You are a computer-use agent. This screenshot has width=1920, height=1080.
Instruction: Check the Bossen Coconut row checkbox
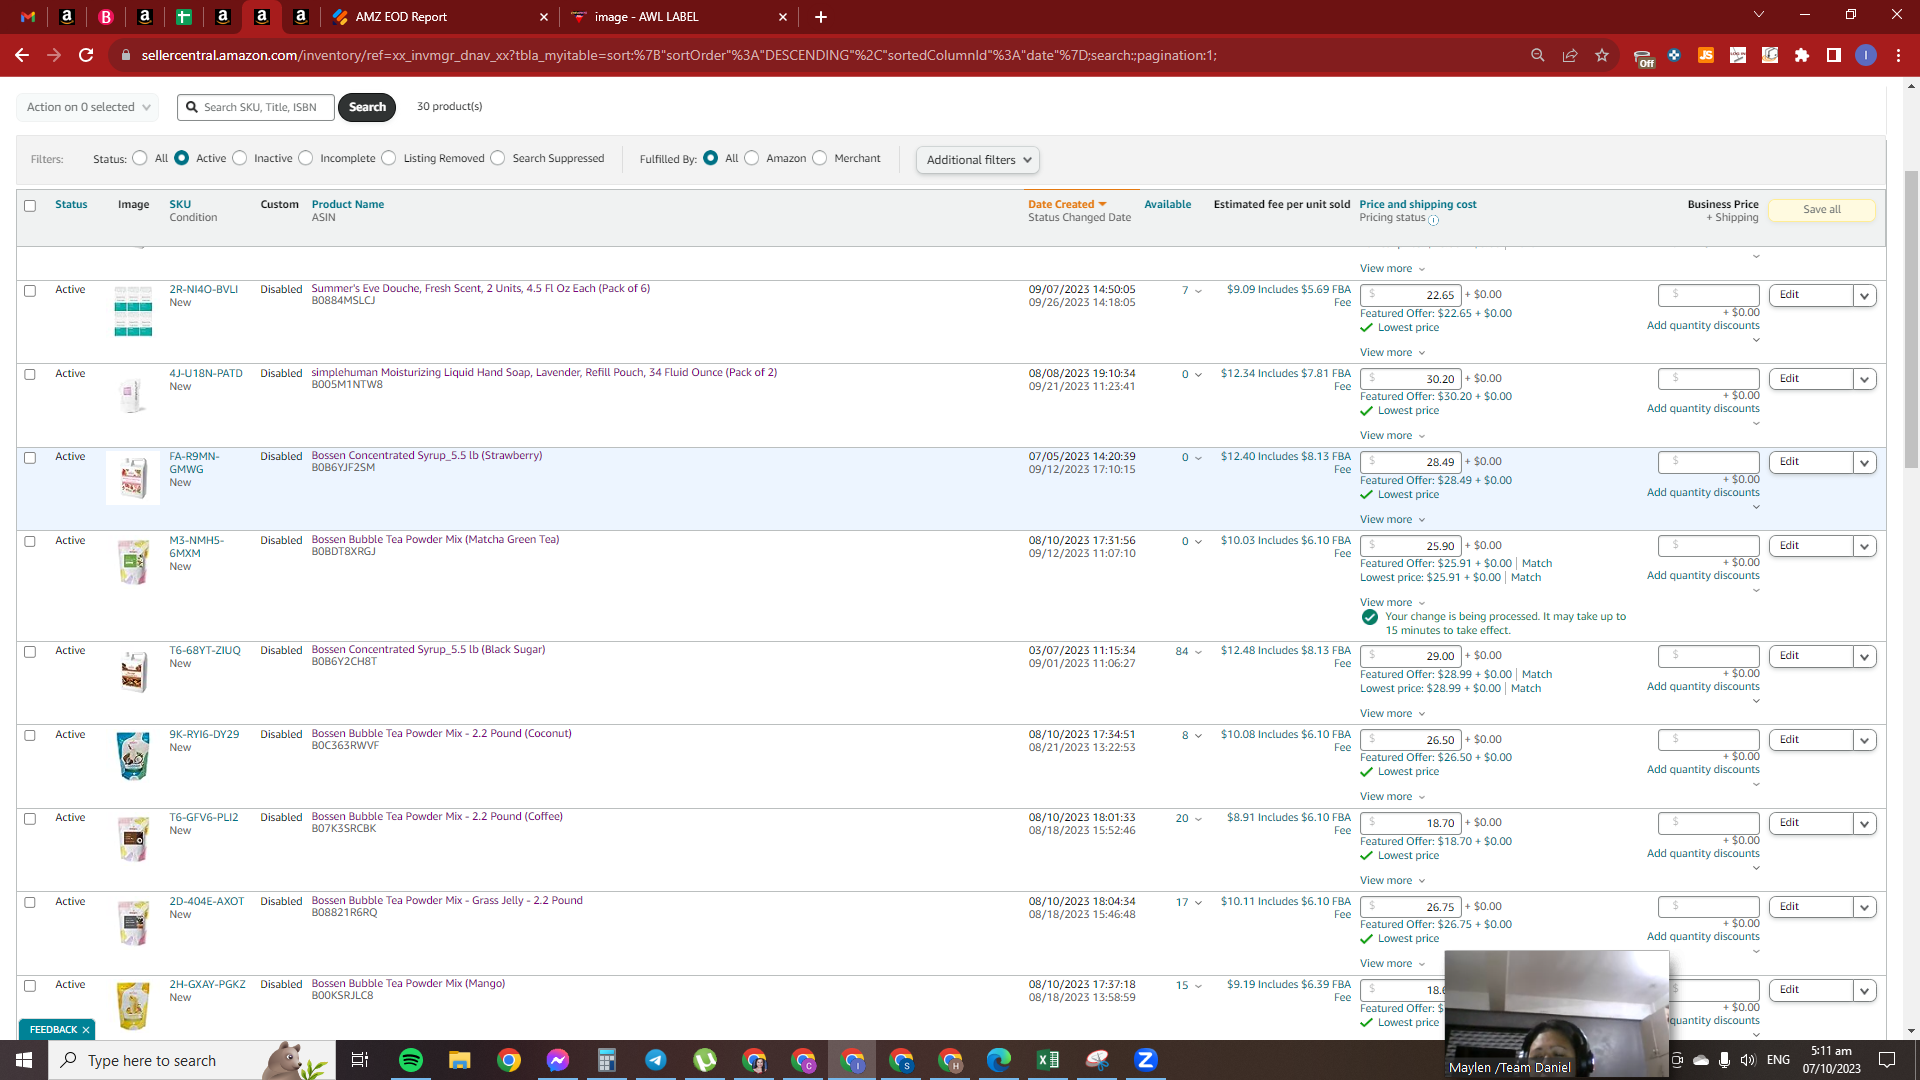(30, 736)
